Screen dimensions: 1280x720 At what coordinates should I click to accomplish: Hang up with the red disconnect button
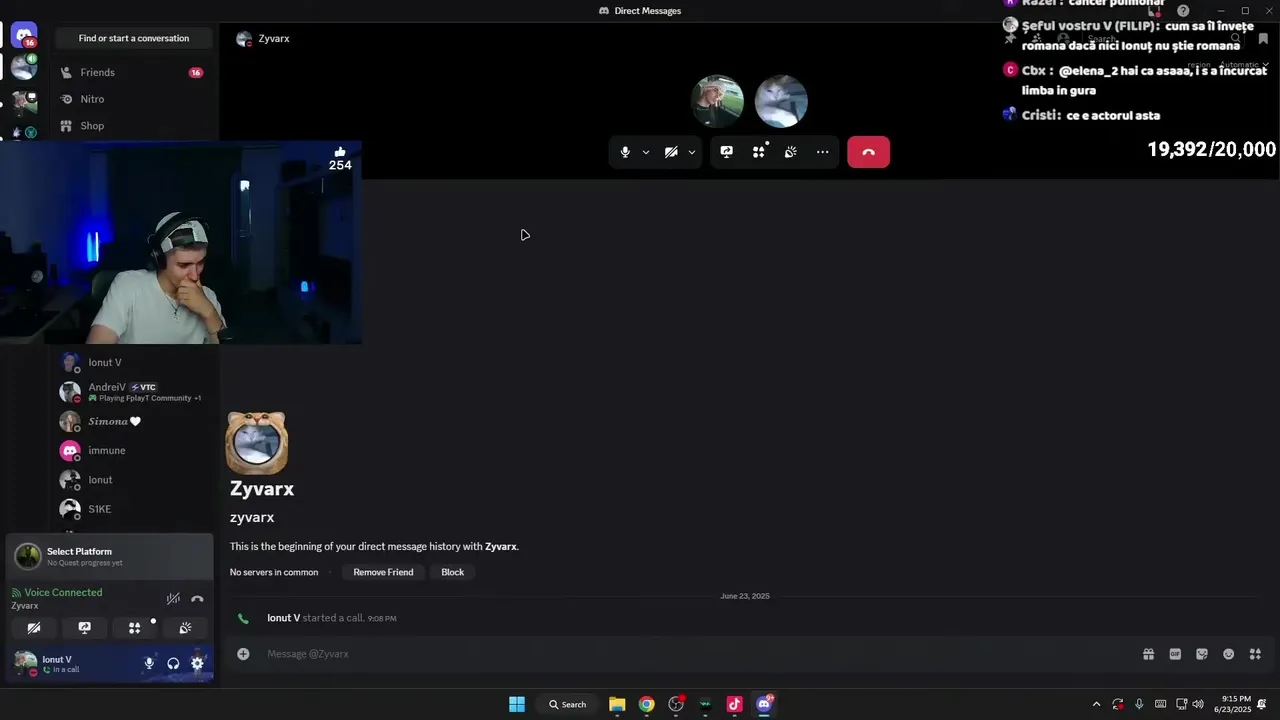coord(868,152)
